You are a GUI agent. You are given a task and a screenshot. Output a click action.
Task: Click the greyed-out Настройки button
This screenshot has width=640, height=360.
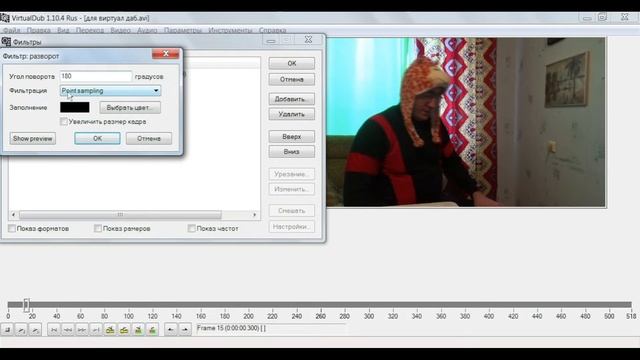tap(292, 227)
